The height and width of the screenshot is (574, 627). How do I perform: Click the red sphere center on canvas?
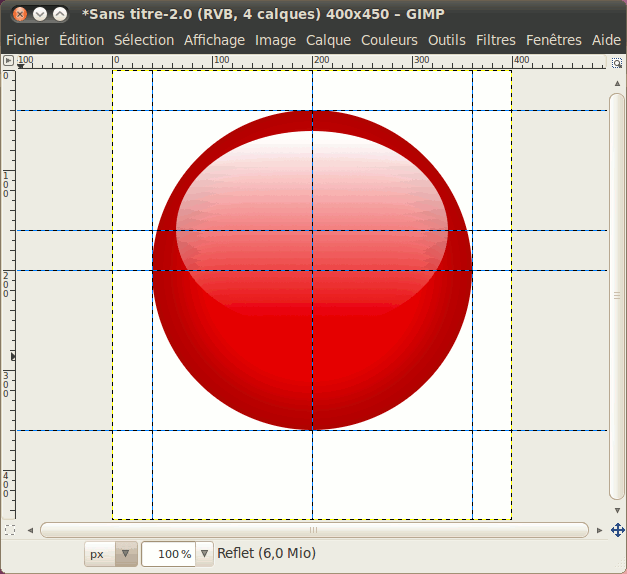pos(312,270)
